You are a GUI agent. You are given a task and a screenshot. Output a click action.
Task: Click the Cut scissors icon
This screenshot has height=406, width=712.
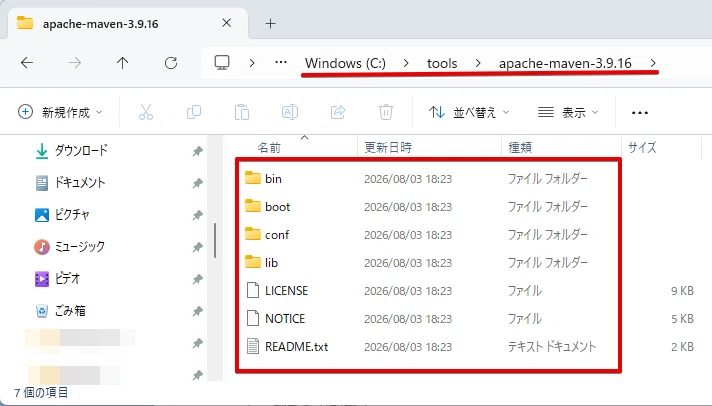pyautogui.click(x=146, y=112)
